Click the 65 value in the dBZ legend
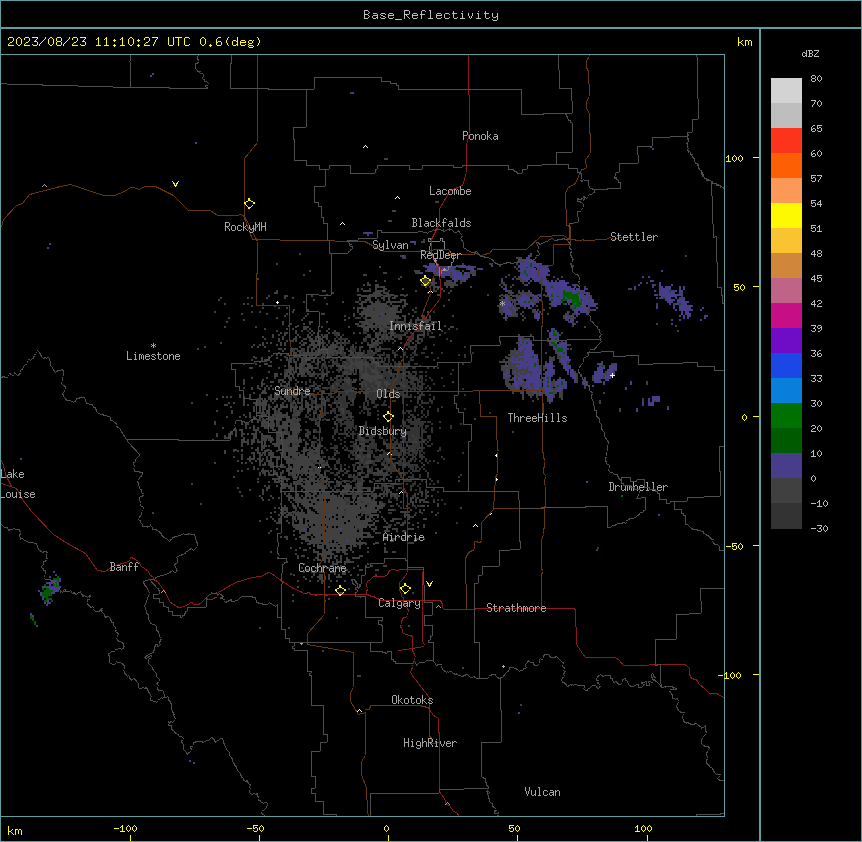This screenshot has height=842, width=862. click(816, 128)
